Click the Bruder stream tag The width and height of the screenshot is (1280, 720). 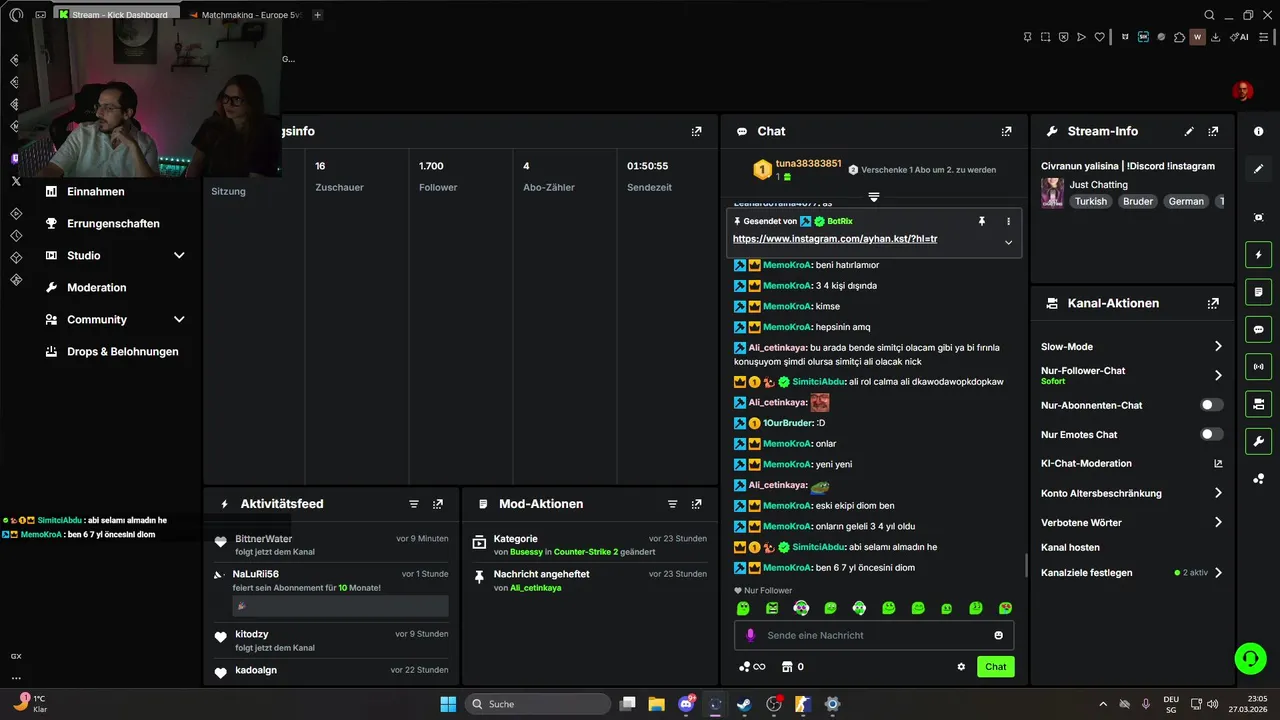coord(1138,201)
